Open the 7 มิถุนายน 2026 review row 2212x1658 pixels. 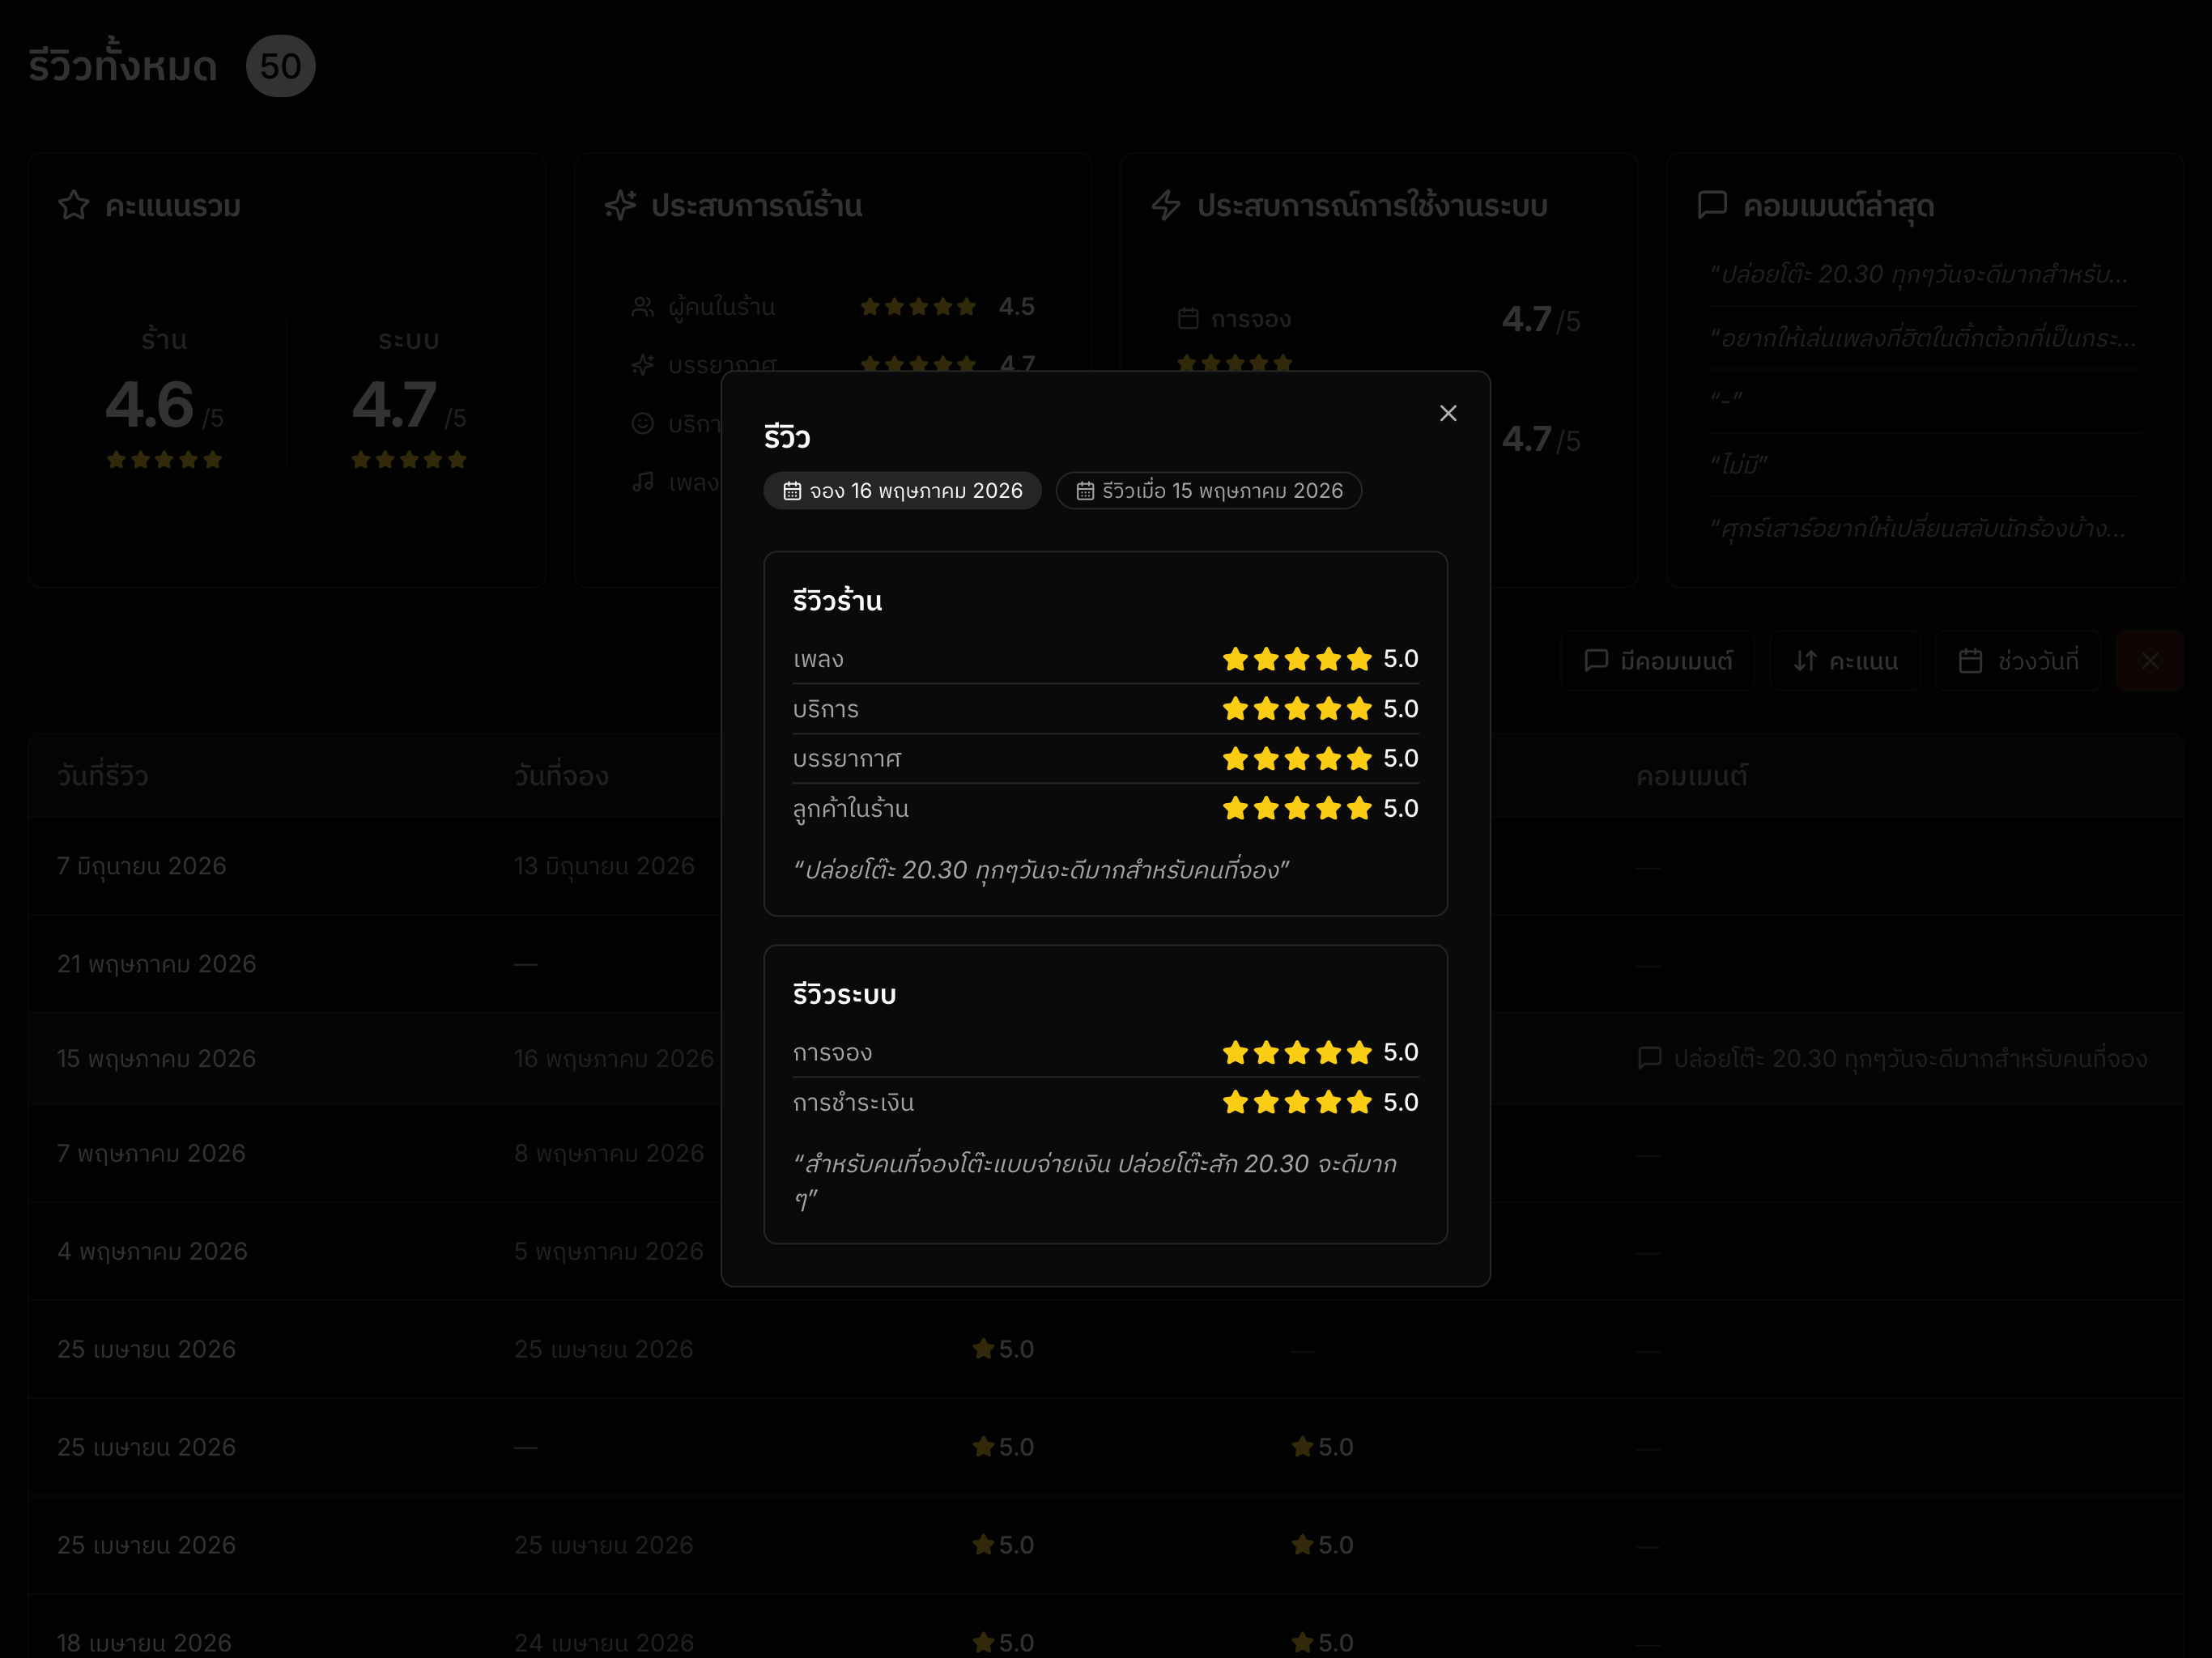click(1105, 866)
